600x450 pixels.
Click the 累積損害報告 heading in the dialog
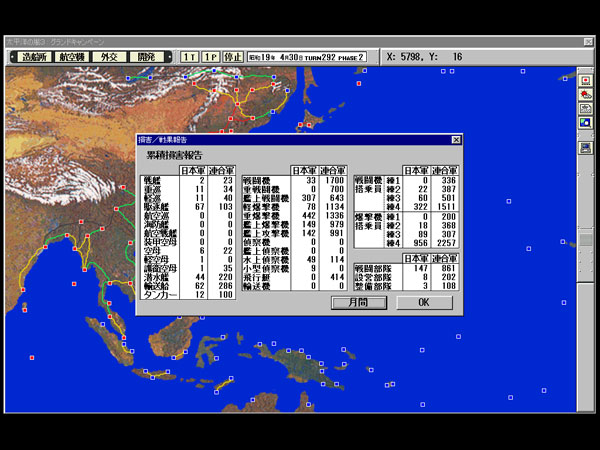(184, 156)
